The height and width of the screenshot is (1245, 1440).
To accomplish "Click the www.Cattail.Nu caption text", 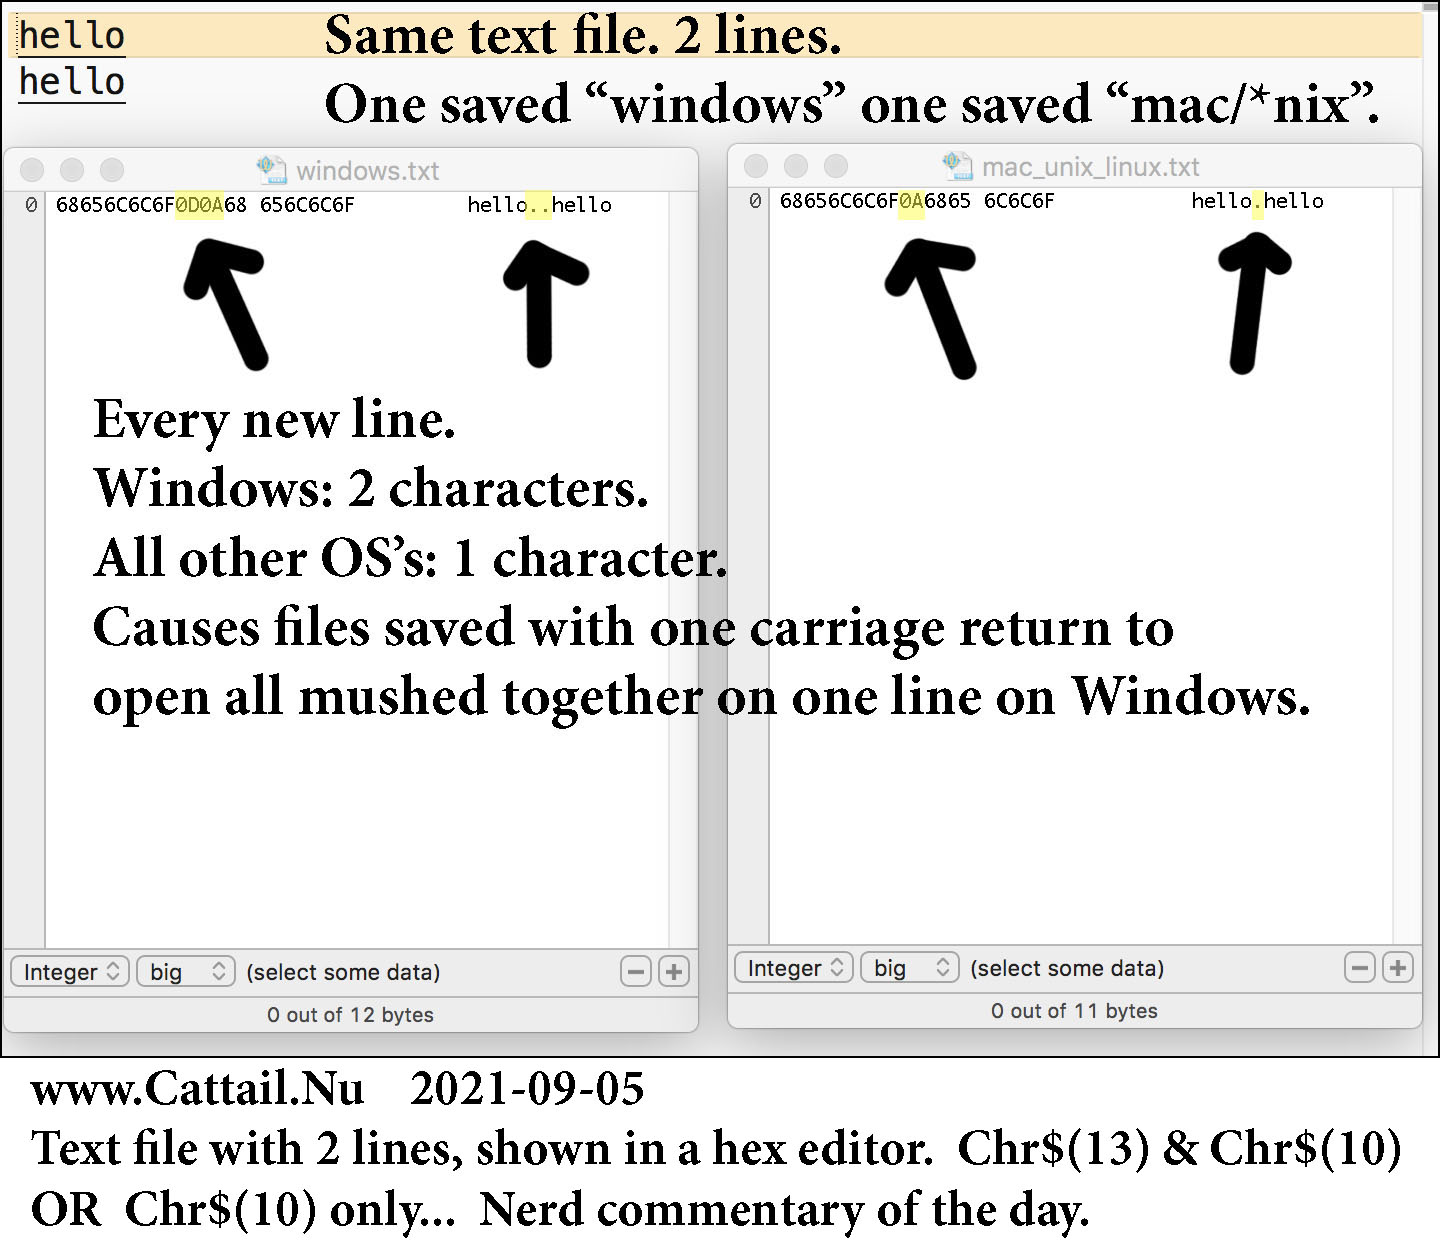I will 197,1088.
